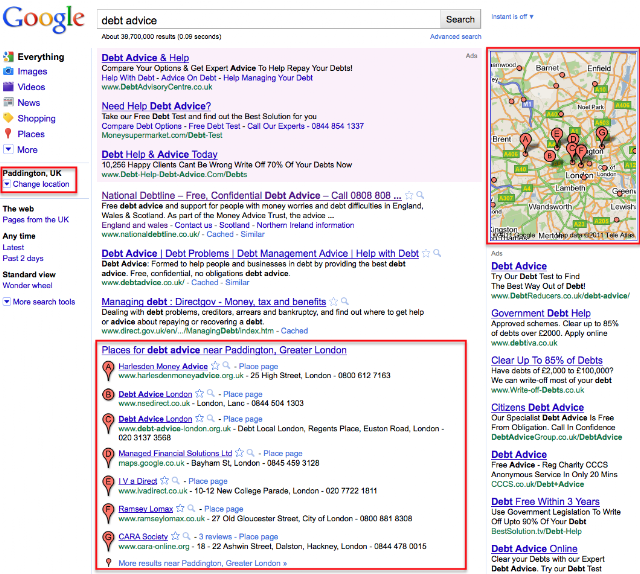Open Clear Up To 85% of Debts ad
The width and height of the screenshot is (640, 574).
[x=547, y=360]
